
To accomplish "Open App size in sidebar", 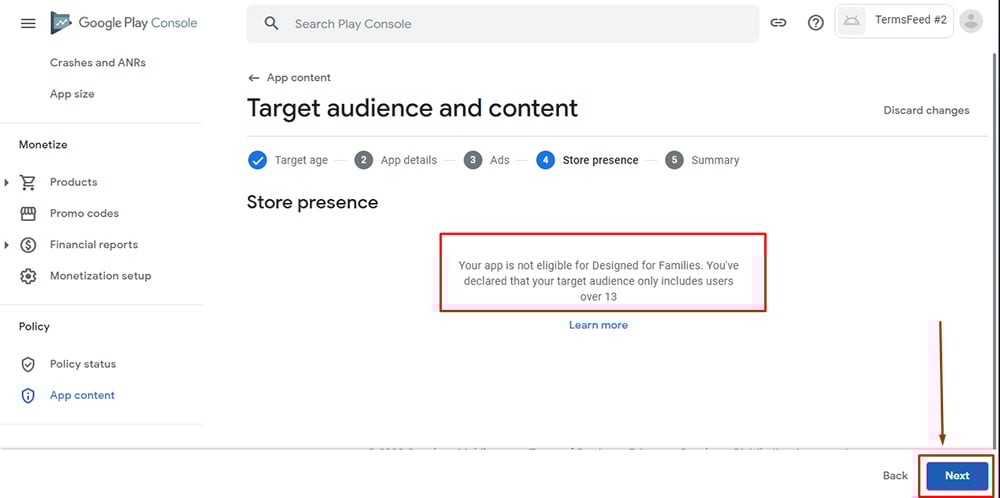I will click(72, 94).
